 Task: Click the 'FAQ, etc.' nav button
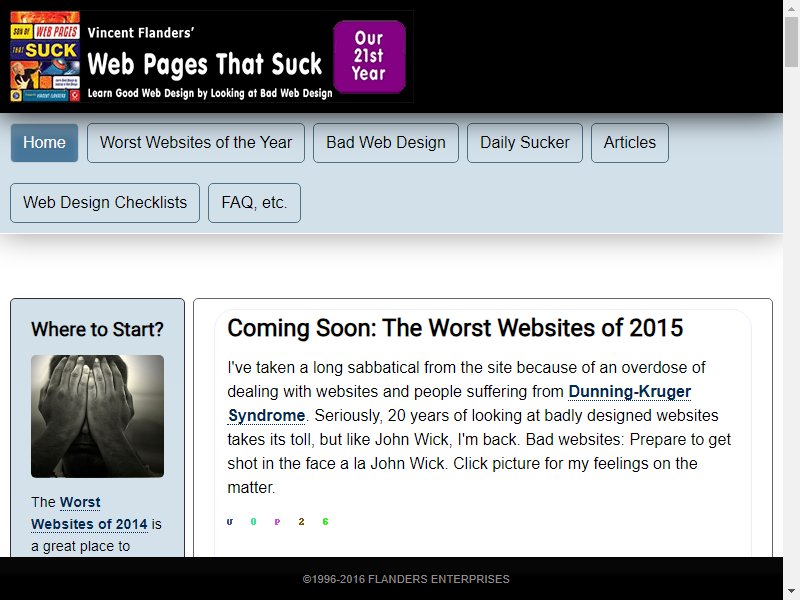pos(254,203)
